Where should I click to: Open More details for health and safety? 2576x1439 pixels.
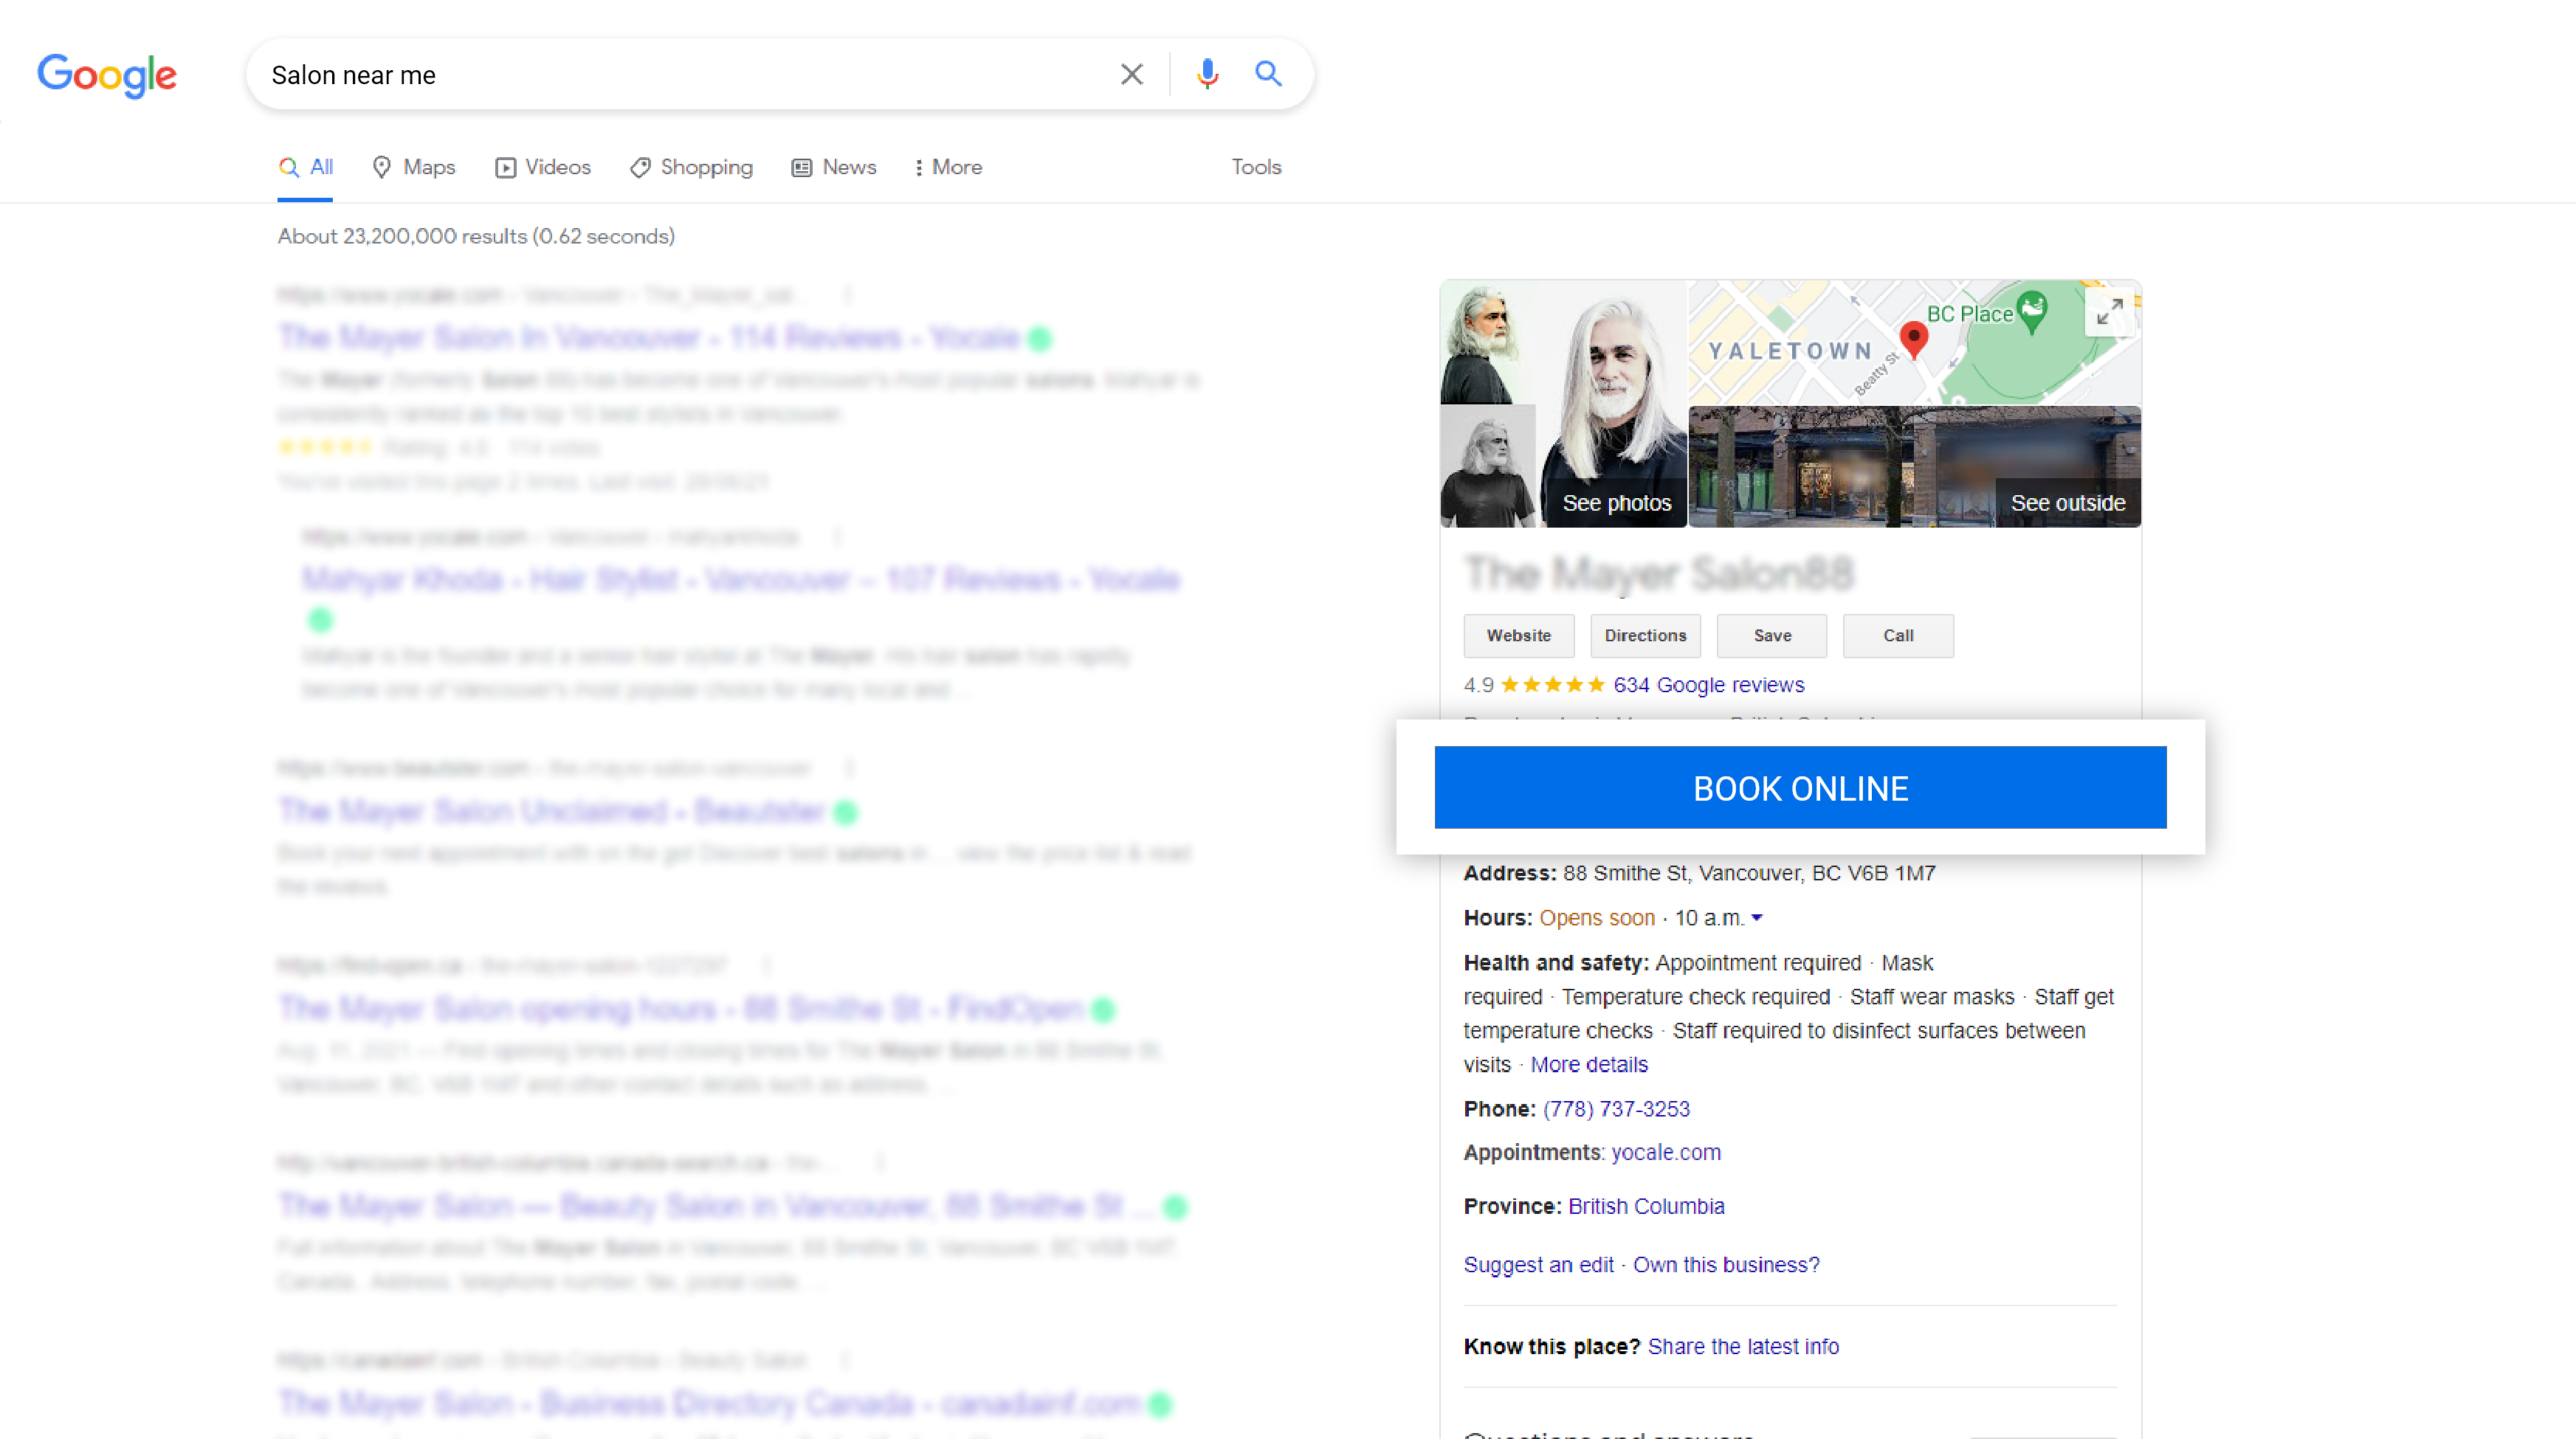pyautogui.click(x=1589, y=1064)
